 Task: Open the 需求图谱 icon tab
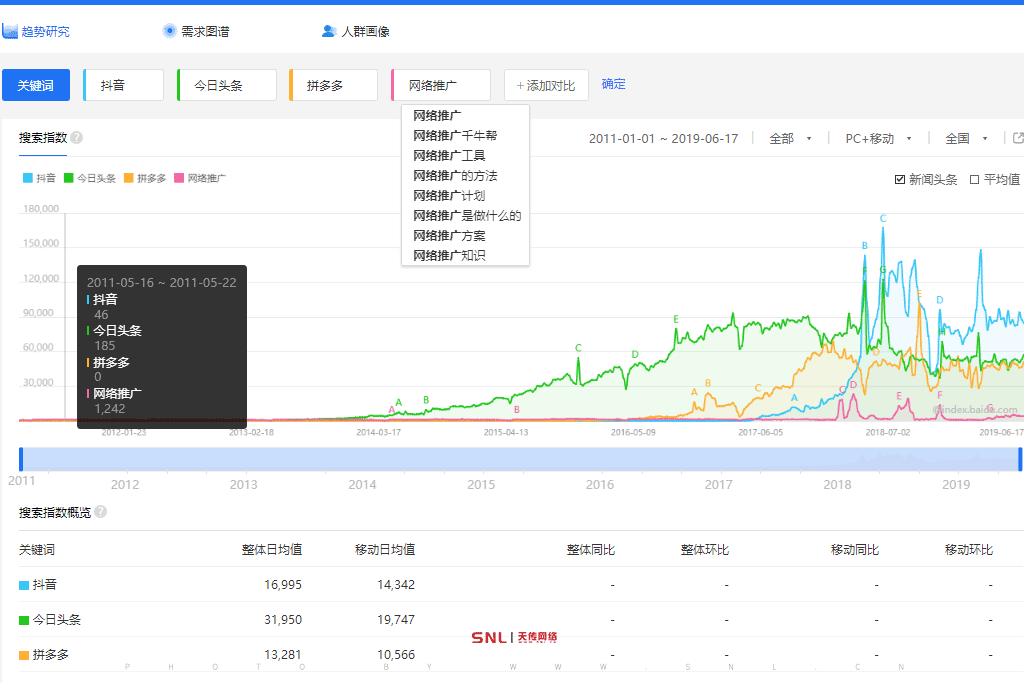(169, 31)
